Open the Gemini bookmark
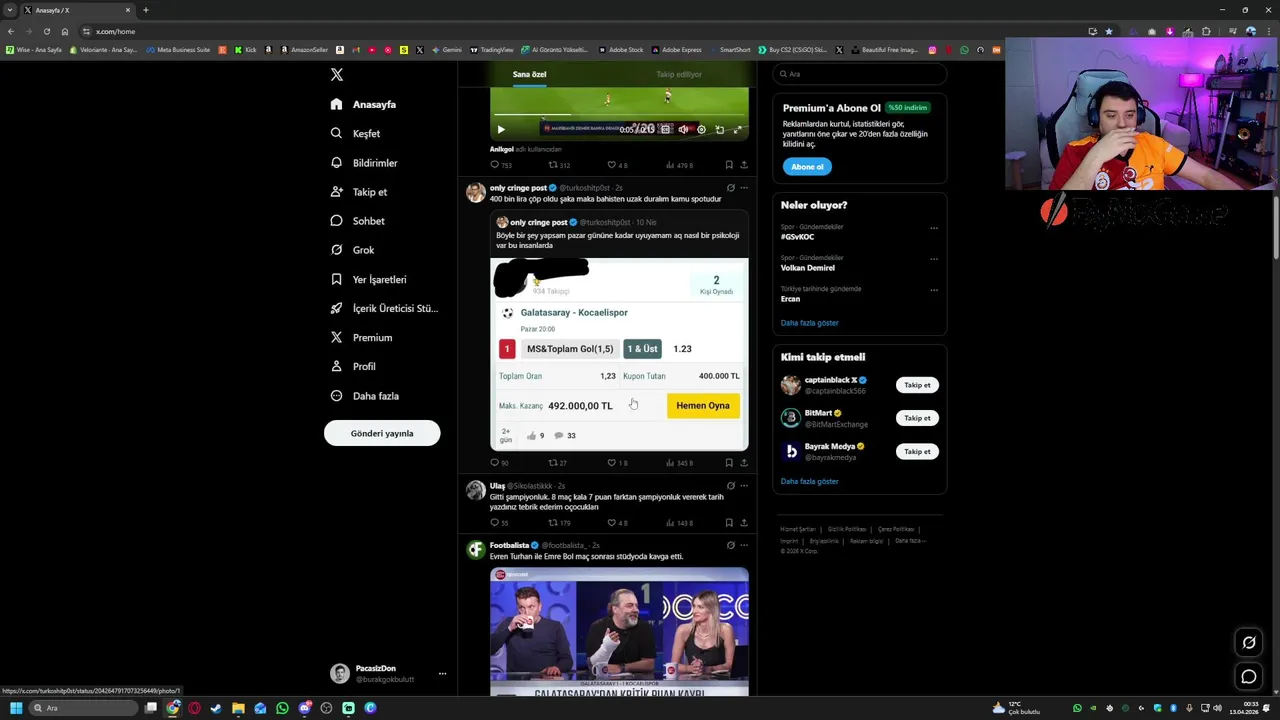The width and height of the screenshot is (1280, 720). point(446,50)
